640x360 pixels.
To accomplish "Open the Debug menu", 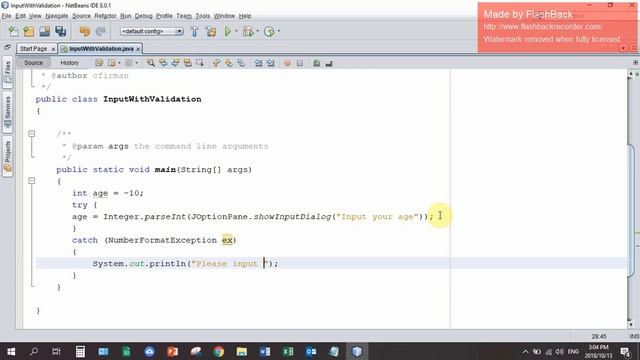I will pyautogui.click(x=143, y=16).
